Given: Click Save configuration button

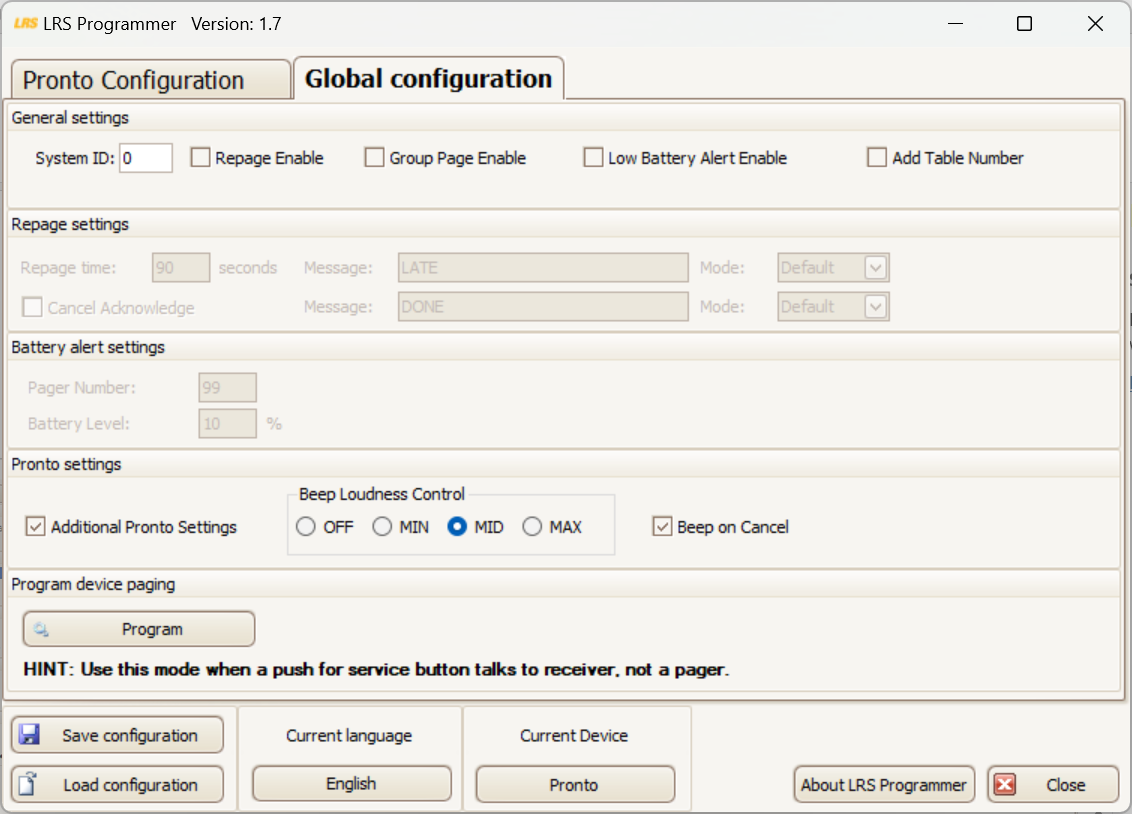Looking at the screenshot, I should [x=117, y=735].
